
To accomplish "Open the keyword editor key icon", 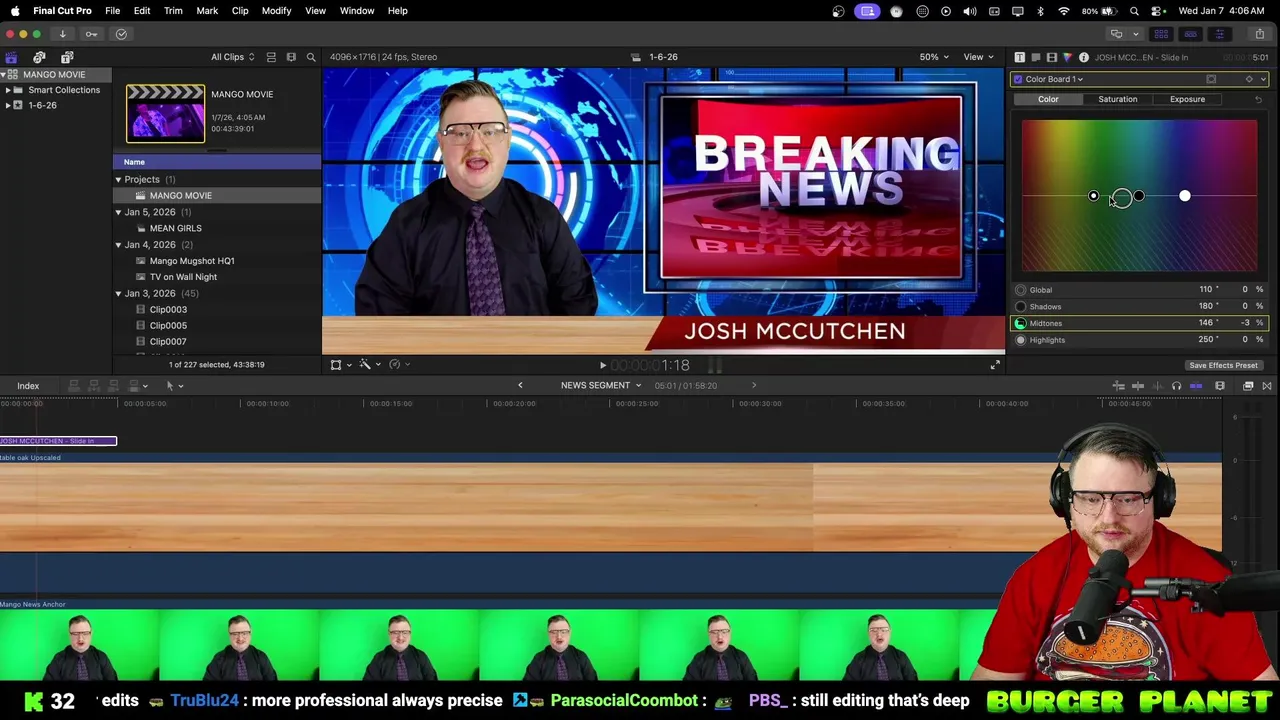I will pos(91,34).
